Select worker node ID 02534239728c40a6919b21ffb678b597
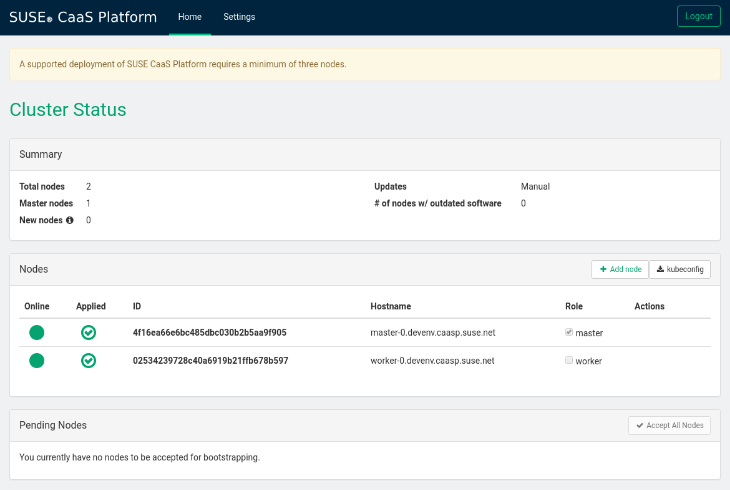 [210, 361]
